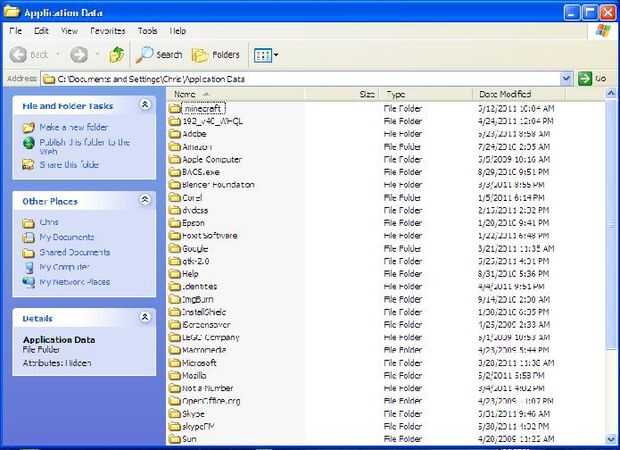Screen dimensions: 620x450
Task: Collapse the Details panel
Action: click(145, 317)
